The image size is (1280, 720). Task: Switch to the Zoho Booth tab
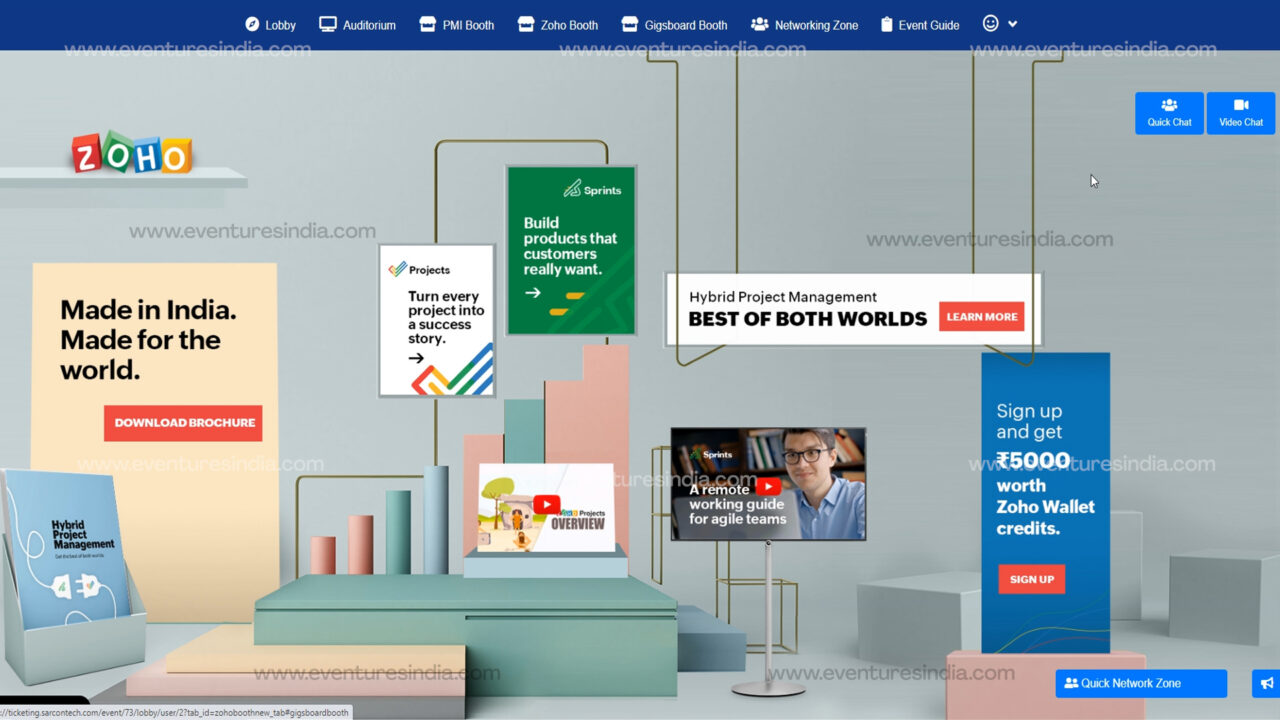[557, 24]
